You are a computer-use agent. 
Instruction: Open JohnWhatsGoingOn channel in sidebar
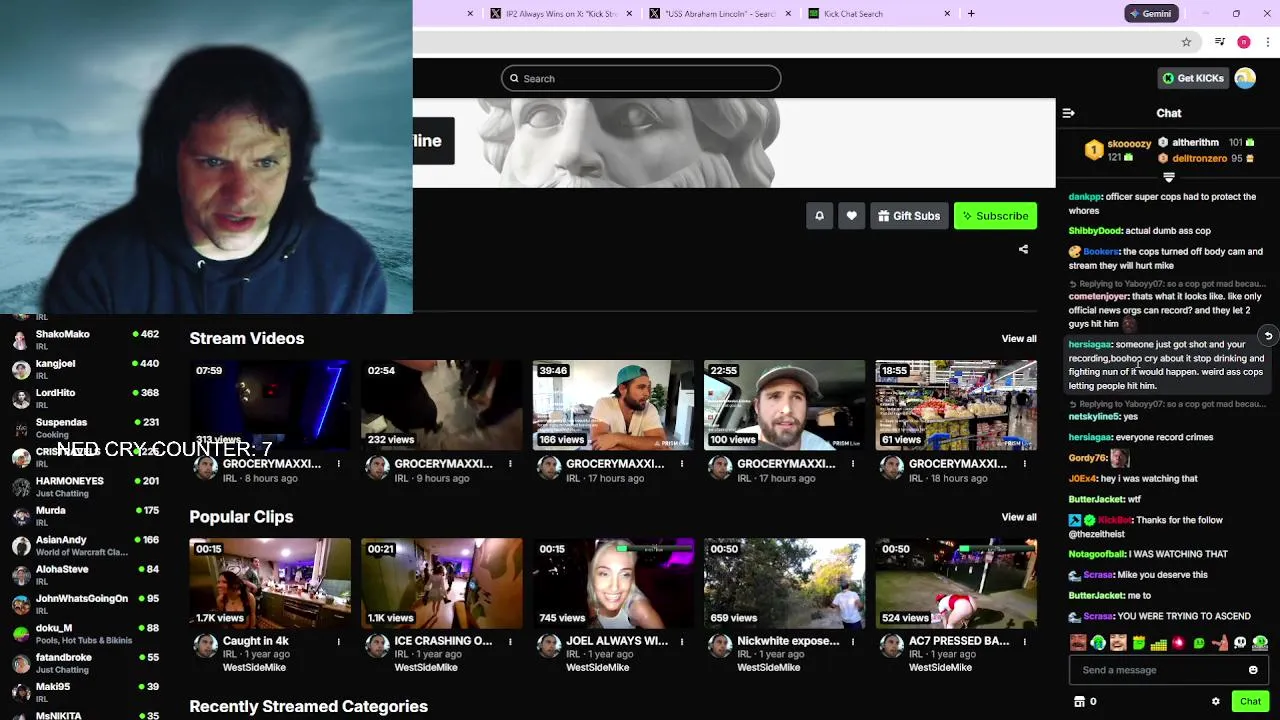tap(85, 604)
